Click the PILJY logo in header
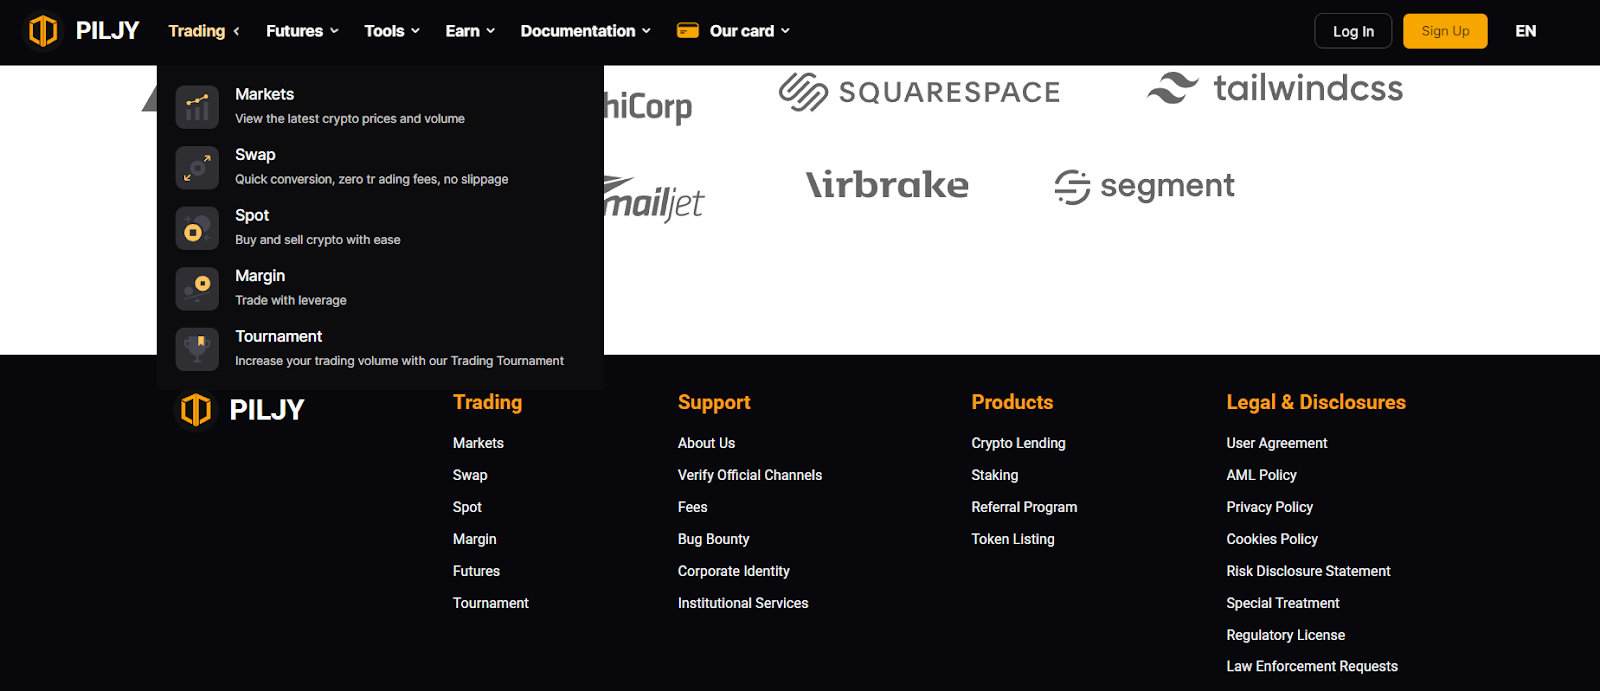The height and width of the screenshot is (691, 1600). point(83,31)
